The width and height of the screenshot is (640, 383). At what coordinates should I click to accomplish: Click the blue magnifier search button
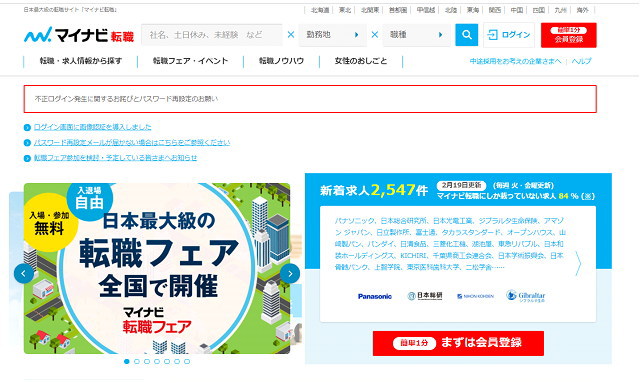(467, 35)
